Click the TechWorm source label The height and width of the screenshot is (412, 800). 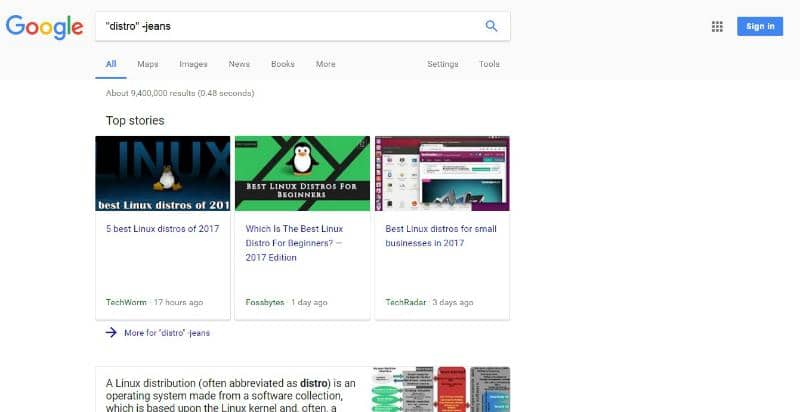pyautogui.click(x=126, y=302)
